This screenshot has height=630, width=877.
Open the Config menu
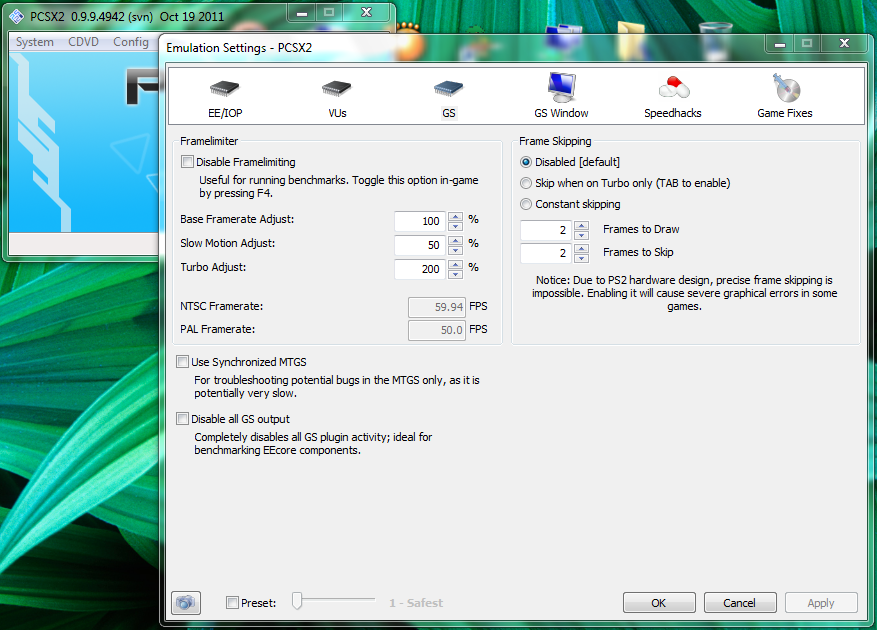[x=131, y=41]
